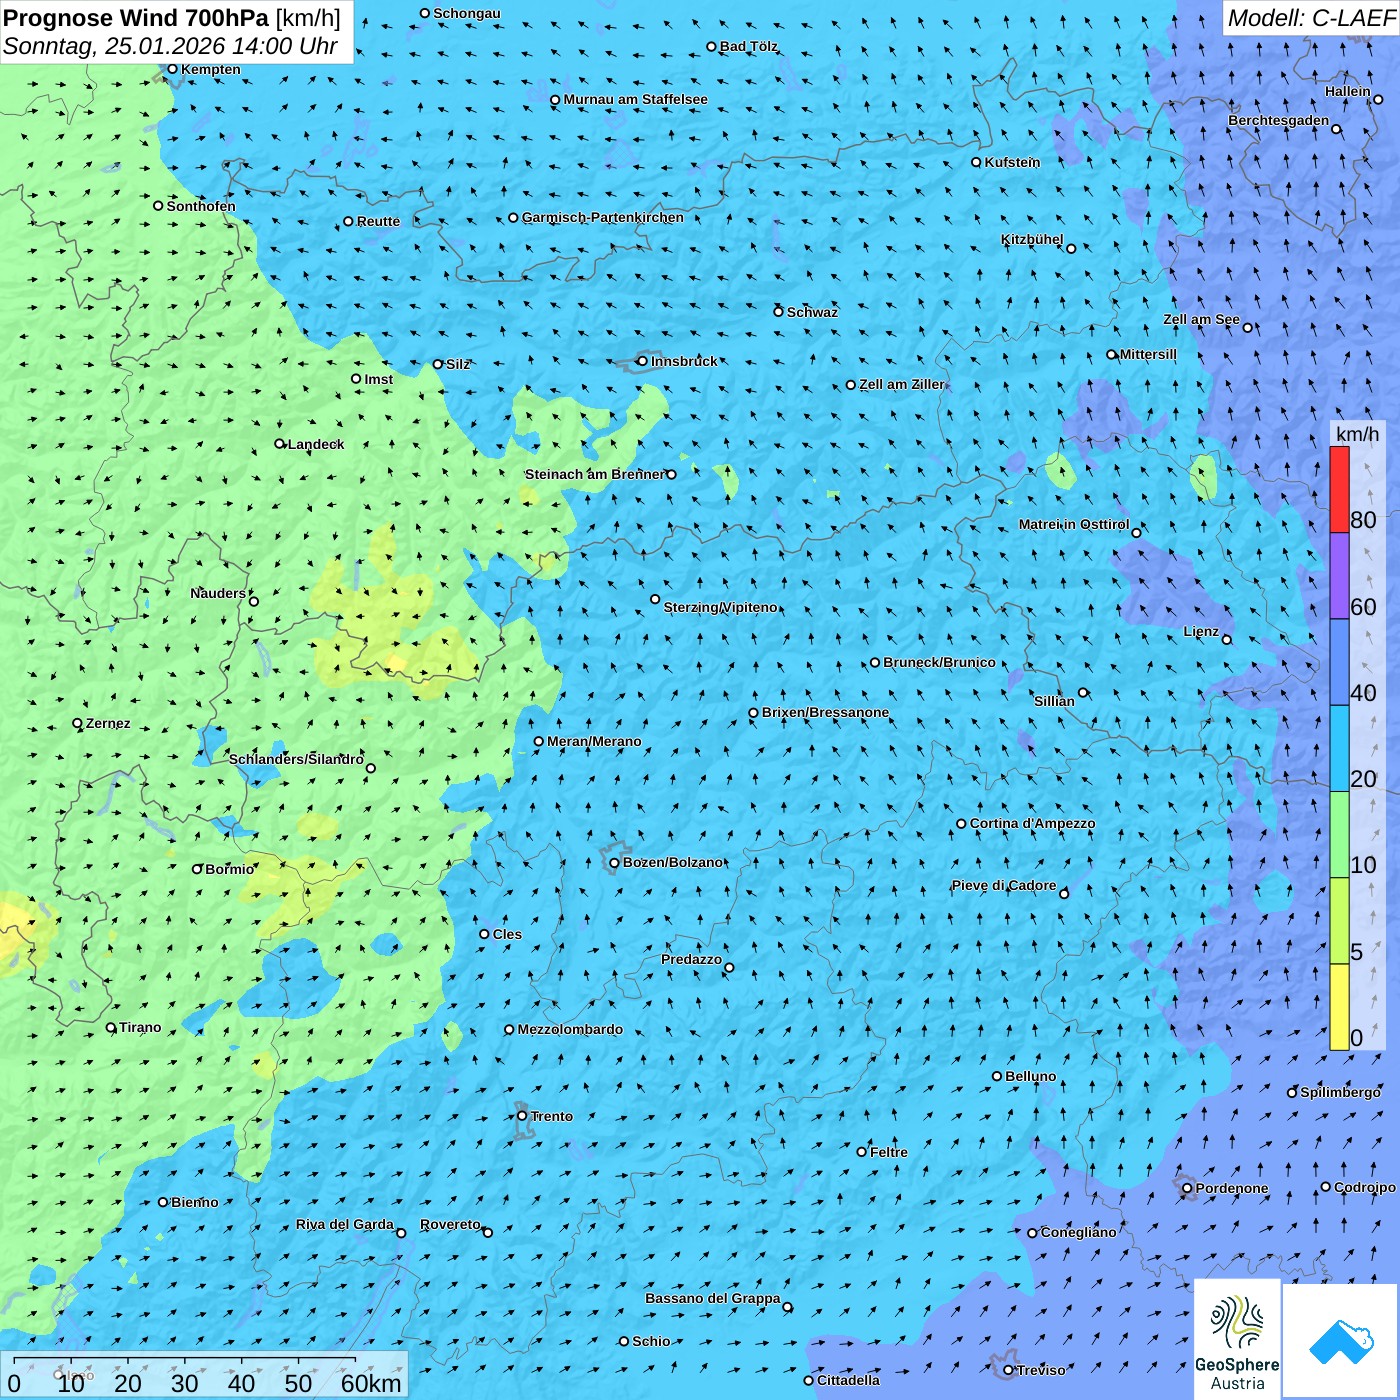This screenshot has height=1400, width=1400.
Task: Click the "Modell: C-LAEF" label
Action: (1311, 18)
